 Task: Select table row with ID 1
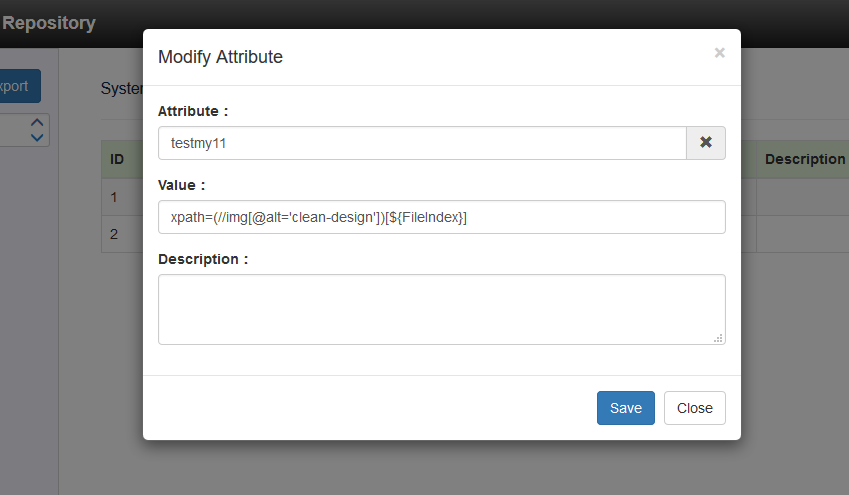click(x=122, y=197)
